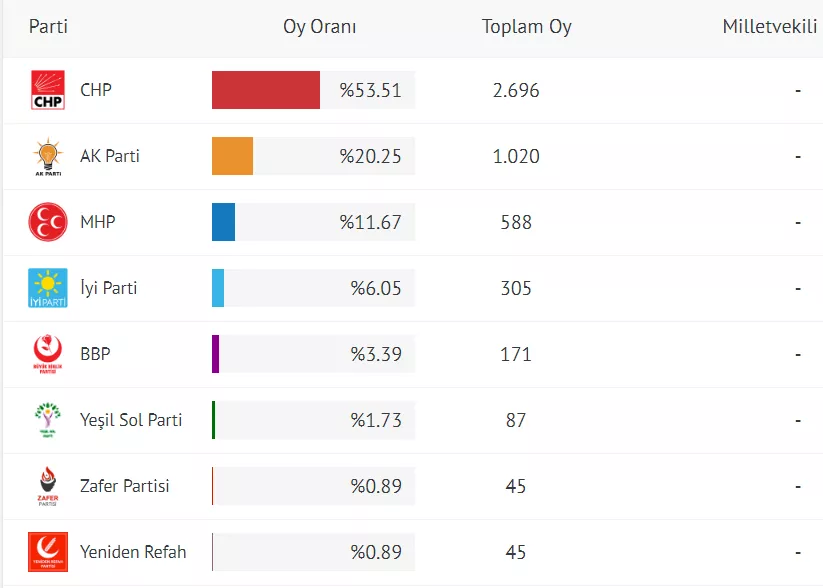This screenshot has height=588, width=823.
Task: Click the blue MHP vote bar
Action: click(x=223, y=222)
